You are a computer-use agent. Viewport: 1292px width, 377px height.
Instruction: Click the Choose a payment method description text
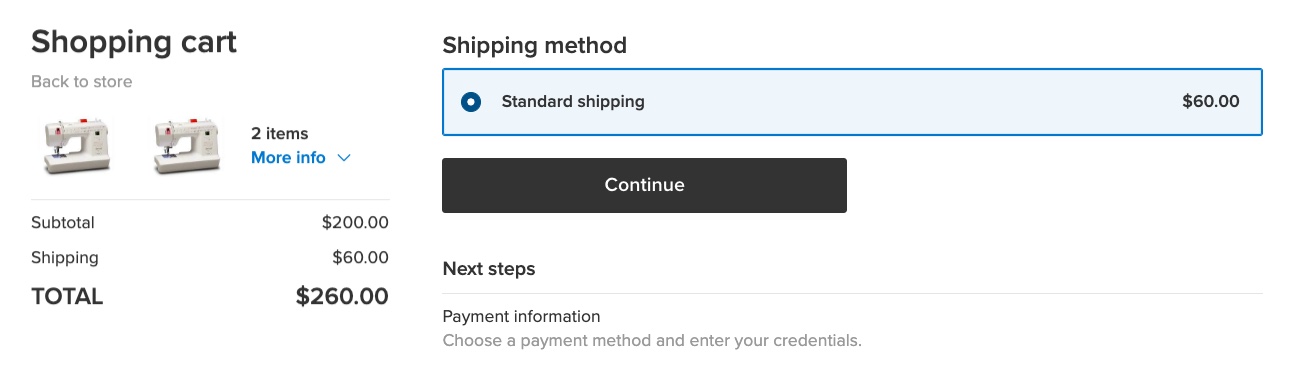point(652,341)
